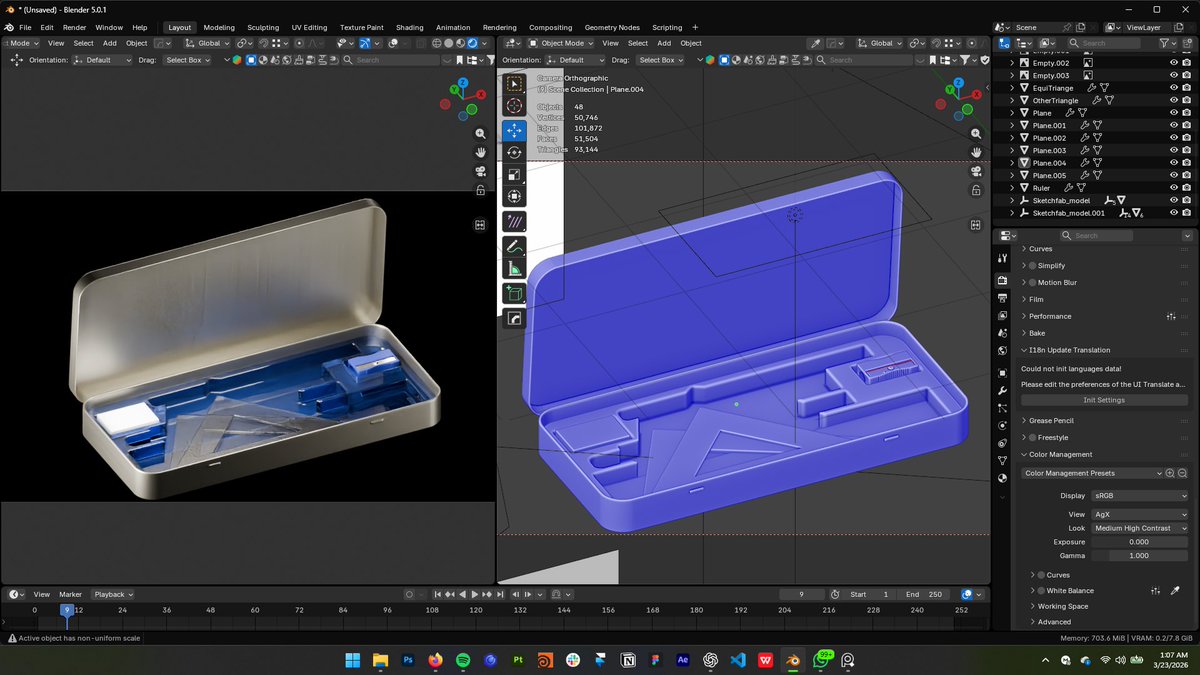Image resolution: width=1200 pixels, height=675 pixels.
Task: Hide Plane.004 in the viewport
Action: pos(1174,163)
